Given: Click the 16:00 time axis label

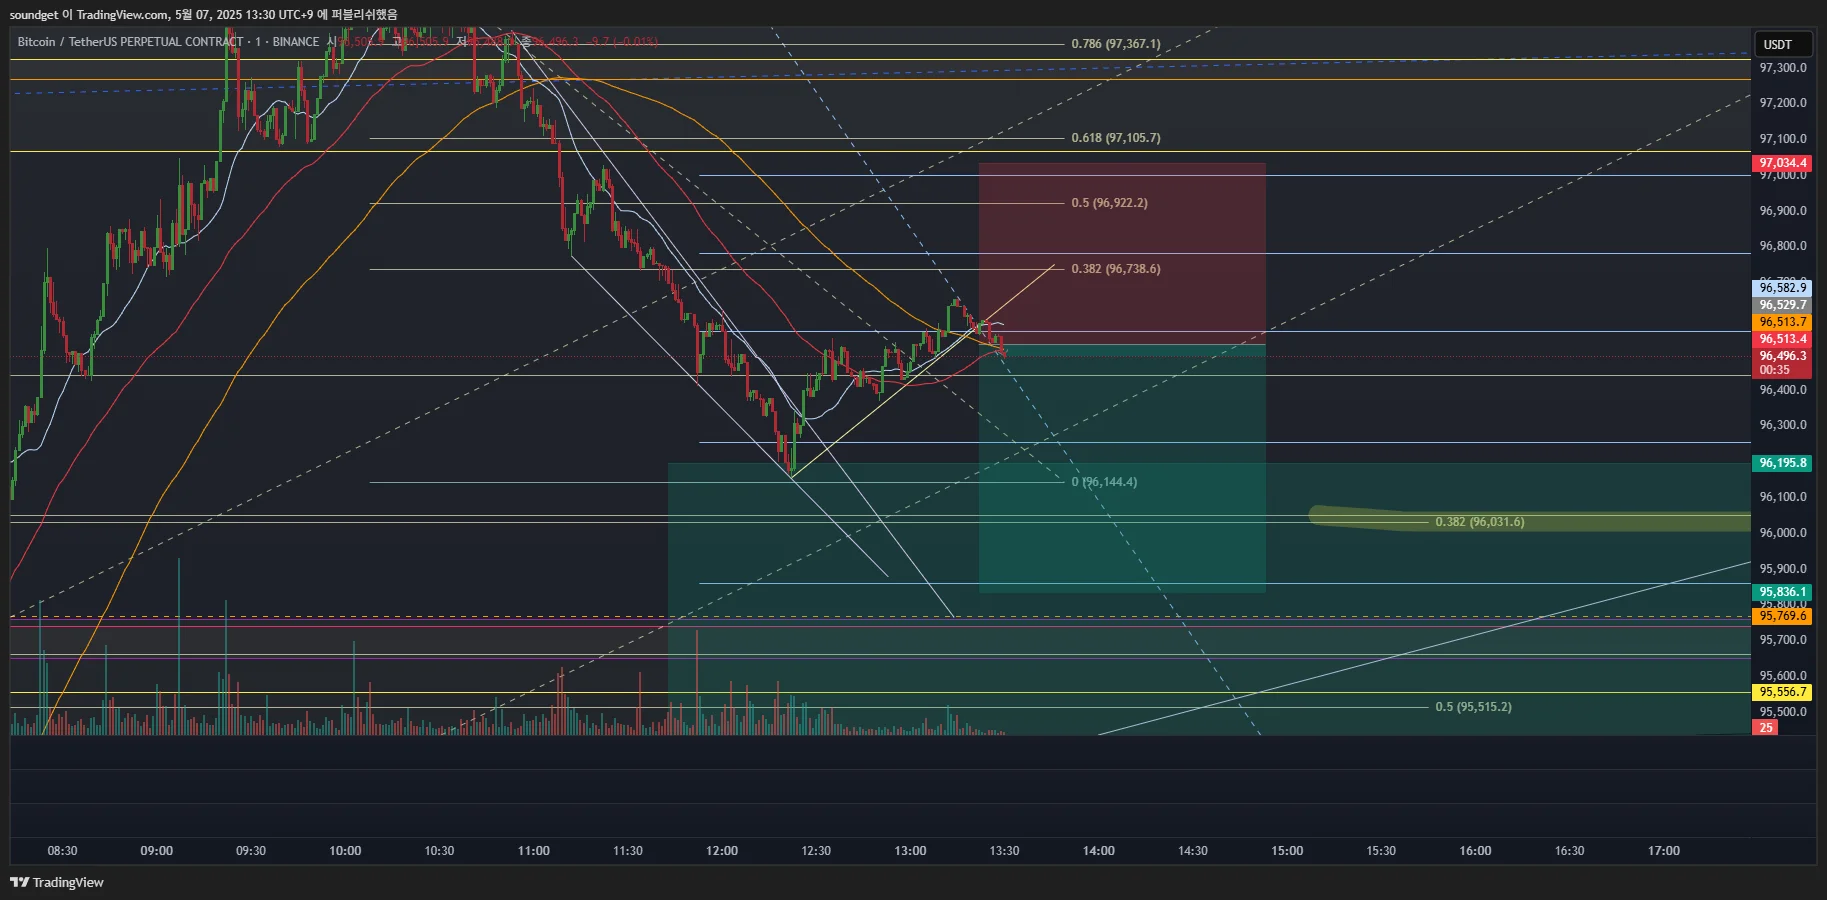Looking at the screenshot, I should 1475,851.
